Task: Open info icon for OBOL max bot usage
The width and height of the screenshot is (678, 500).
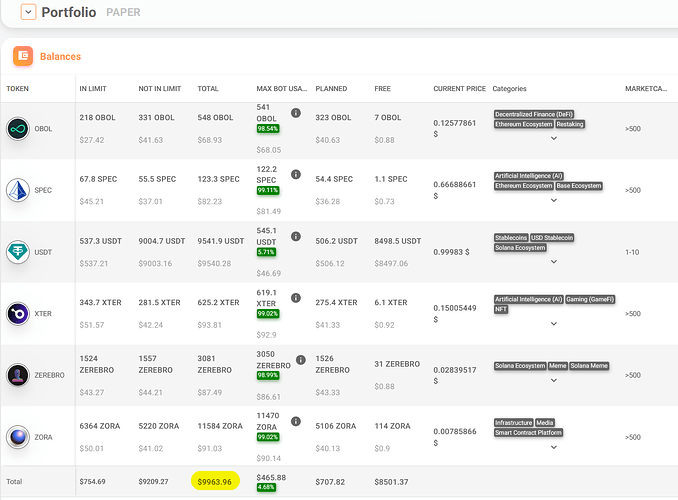Action: tap(296, 113)
